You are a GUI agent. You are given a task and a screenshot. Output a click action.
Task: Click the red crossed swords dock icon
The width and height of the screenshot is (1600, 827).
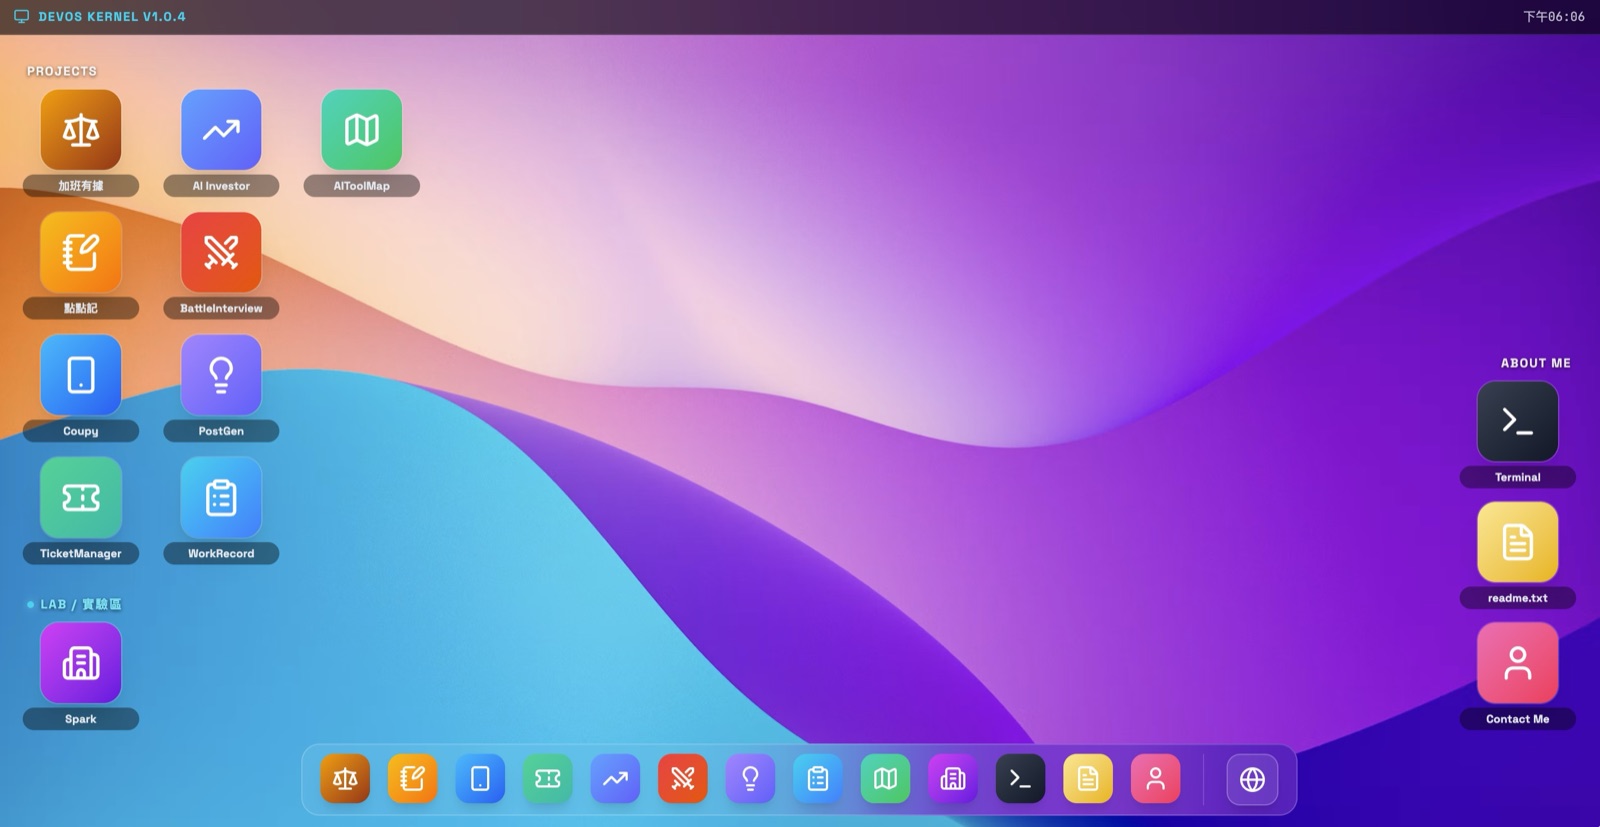[683, 779]
